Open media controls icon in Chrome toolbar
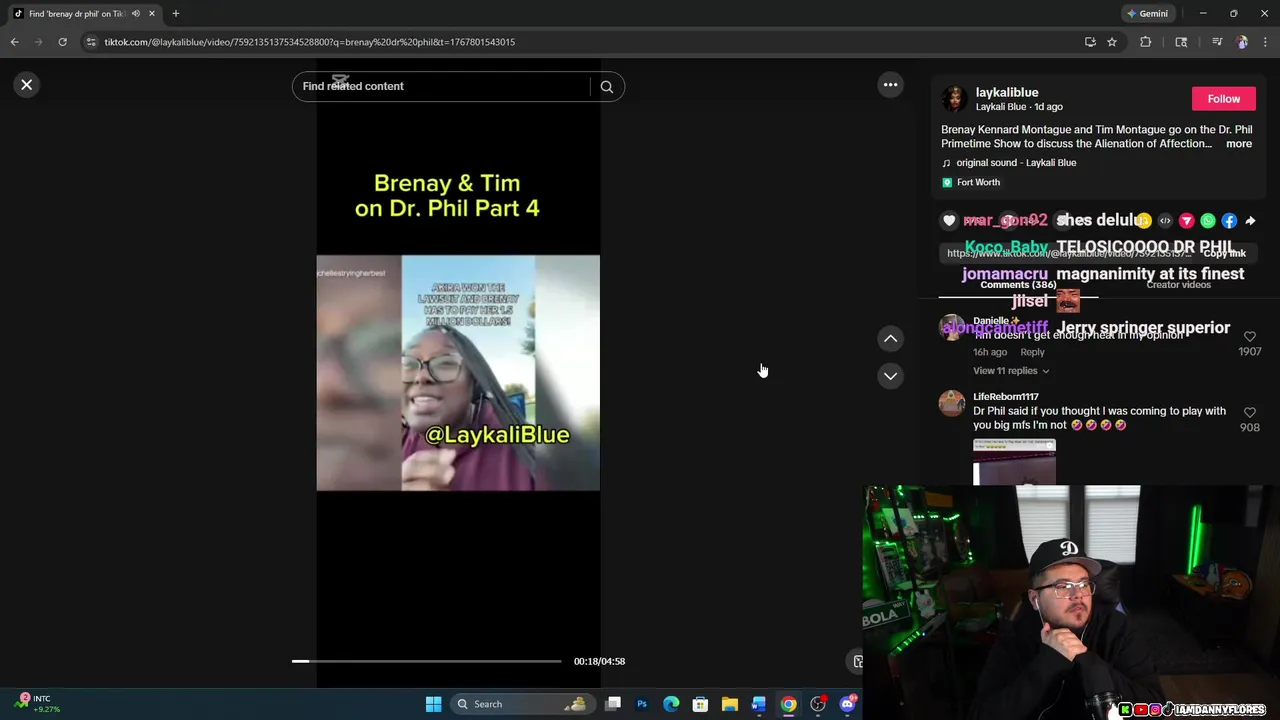 [1217, 42]
